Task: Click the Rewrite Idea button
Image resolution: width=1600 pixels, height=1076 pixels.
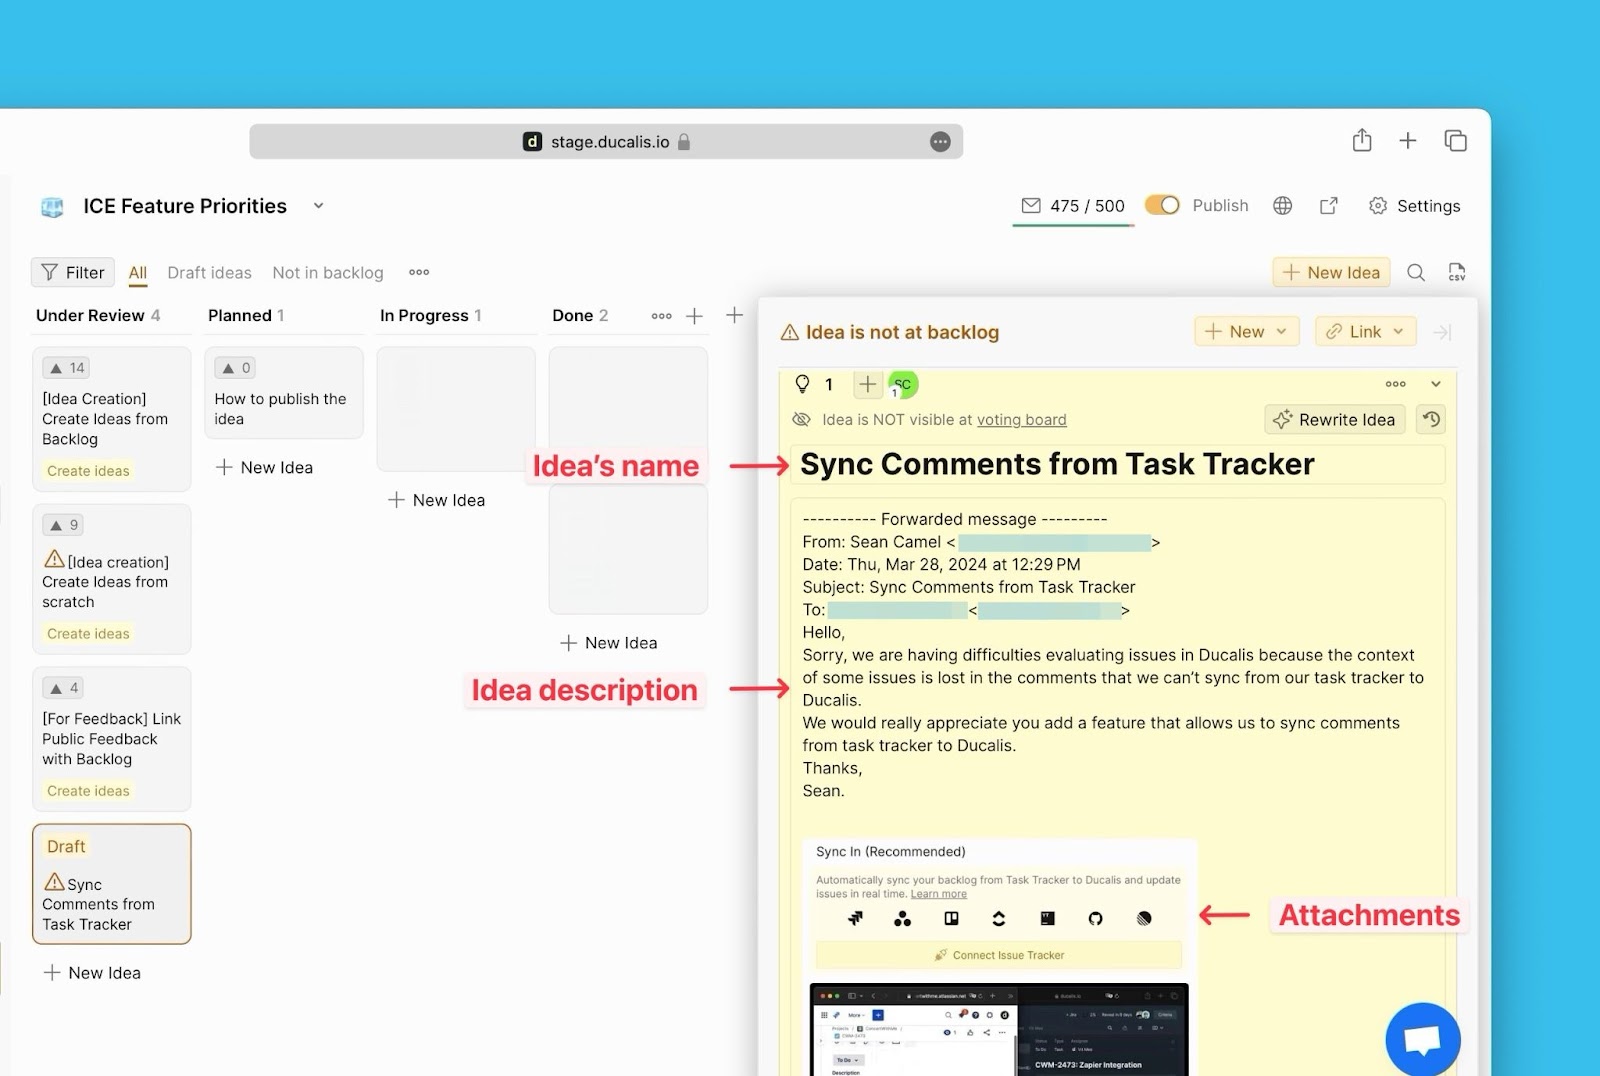Action: click(1334, 419)
